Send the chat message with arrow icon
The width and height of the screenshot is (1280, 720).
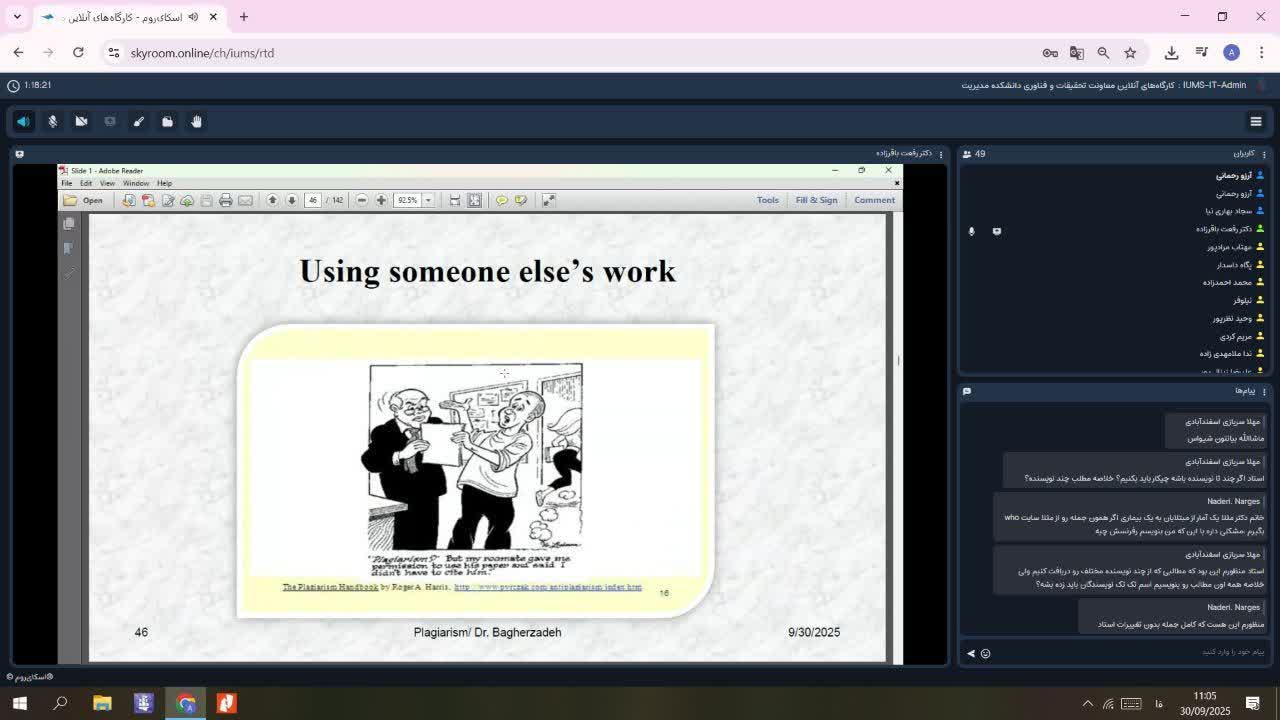pyautogui.click(x=970, y=653)
